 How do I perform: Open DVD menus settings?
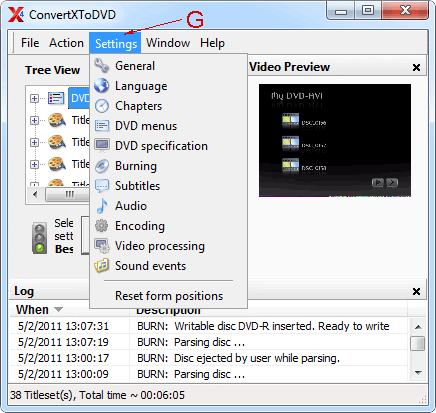click(x=168, y=126)
